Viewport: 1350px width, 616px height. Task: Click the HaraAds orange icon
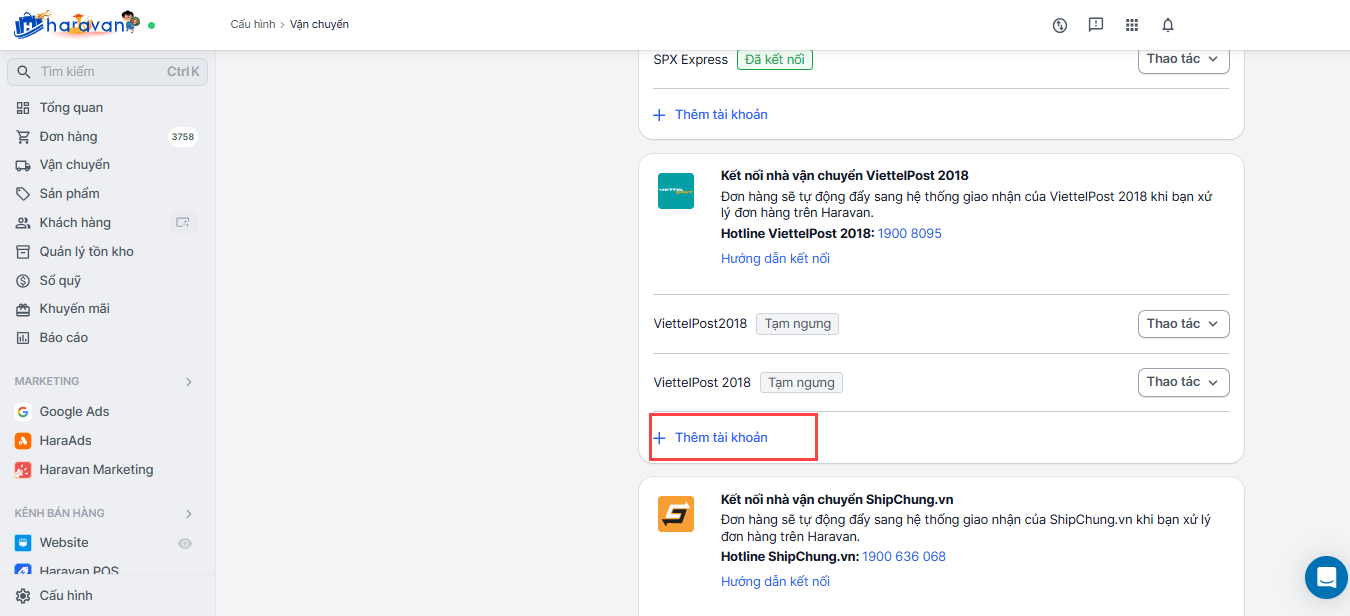point(23,441)
